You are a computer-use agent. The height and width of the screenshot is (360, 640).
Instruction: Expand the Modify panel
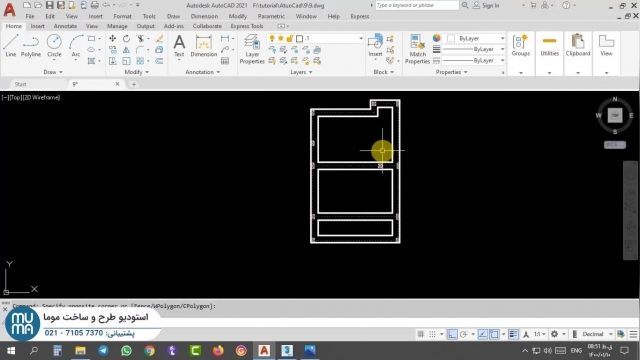pos(136,72)
